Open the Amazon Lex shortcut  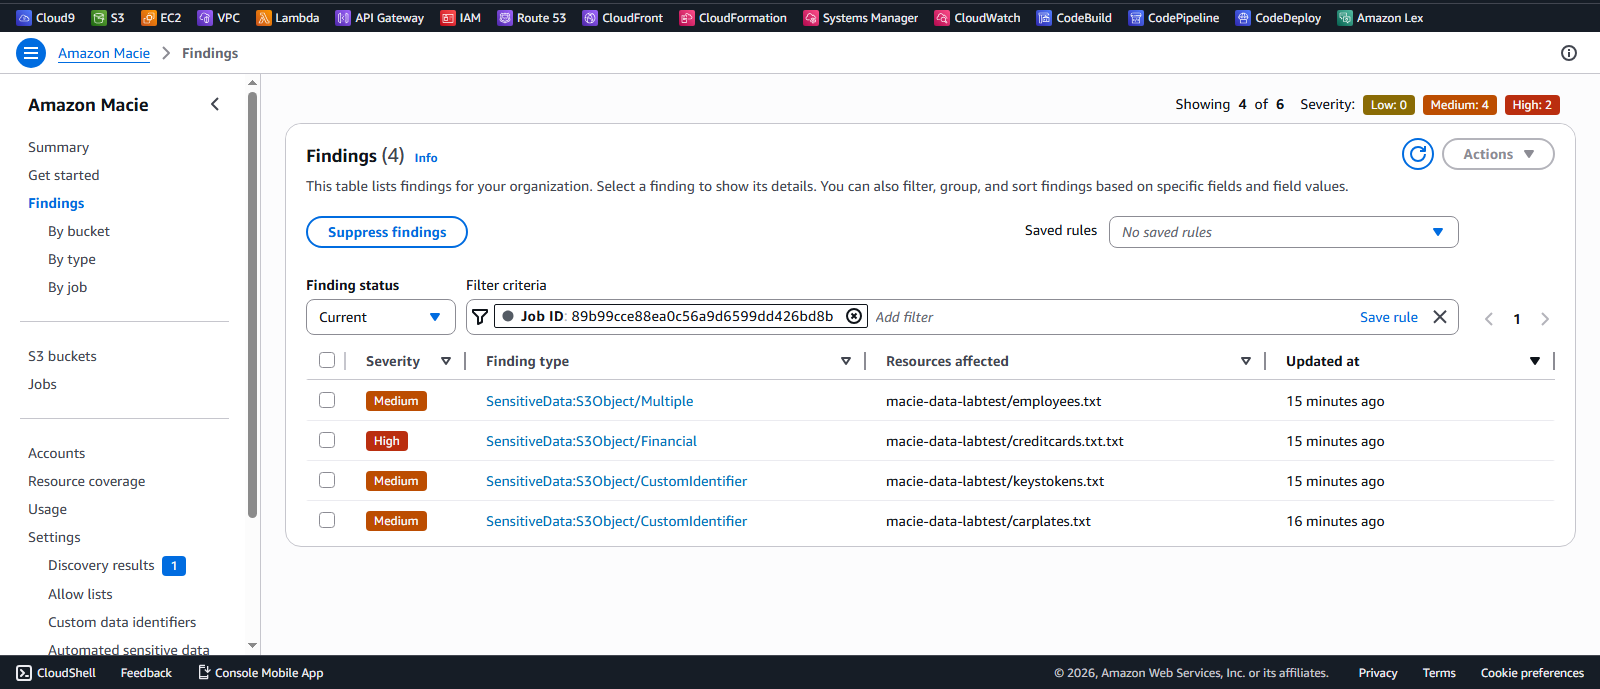(x=1380, y=17)
